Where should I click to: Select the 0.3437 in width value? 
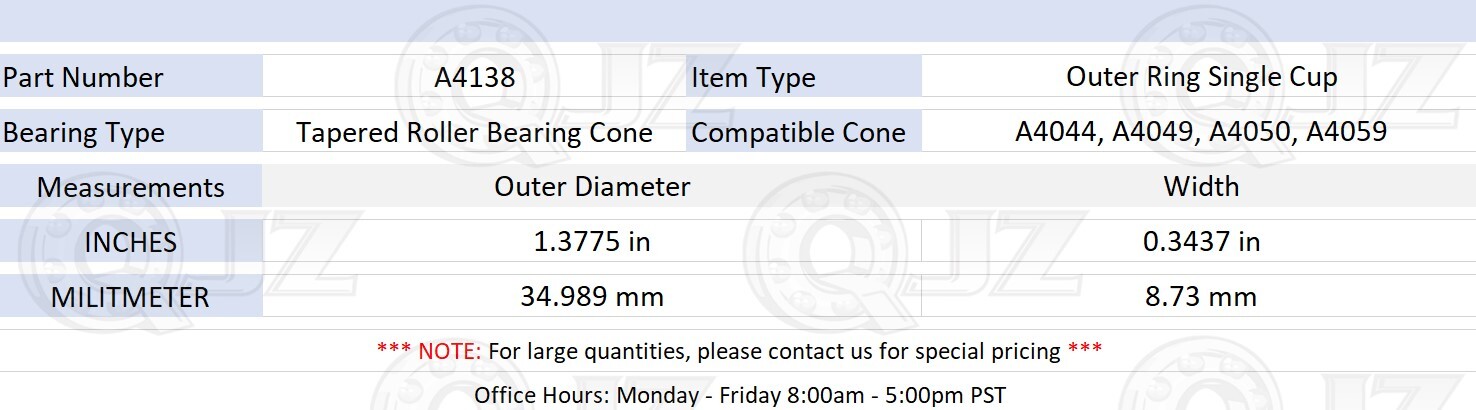1201,242
